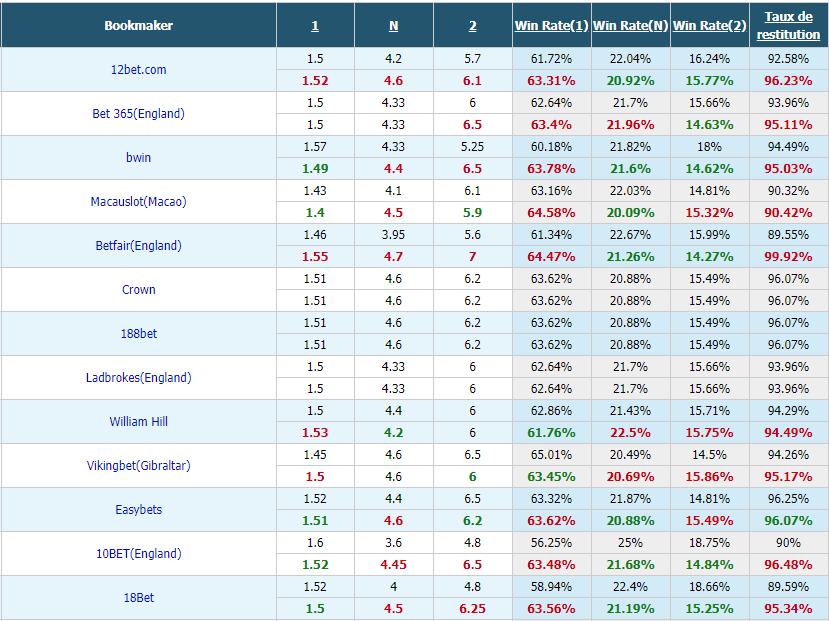Click the Taux de restitution header
This screenshot has width=829, height=621.
click(x=788, y=25)
